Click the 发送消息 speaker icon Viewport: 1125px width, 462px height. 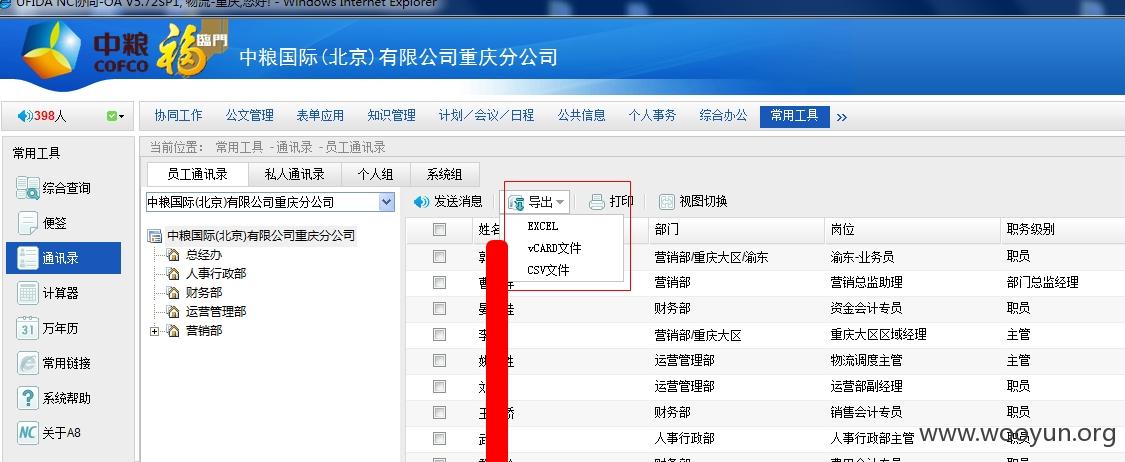[x=422, y=202]
